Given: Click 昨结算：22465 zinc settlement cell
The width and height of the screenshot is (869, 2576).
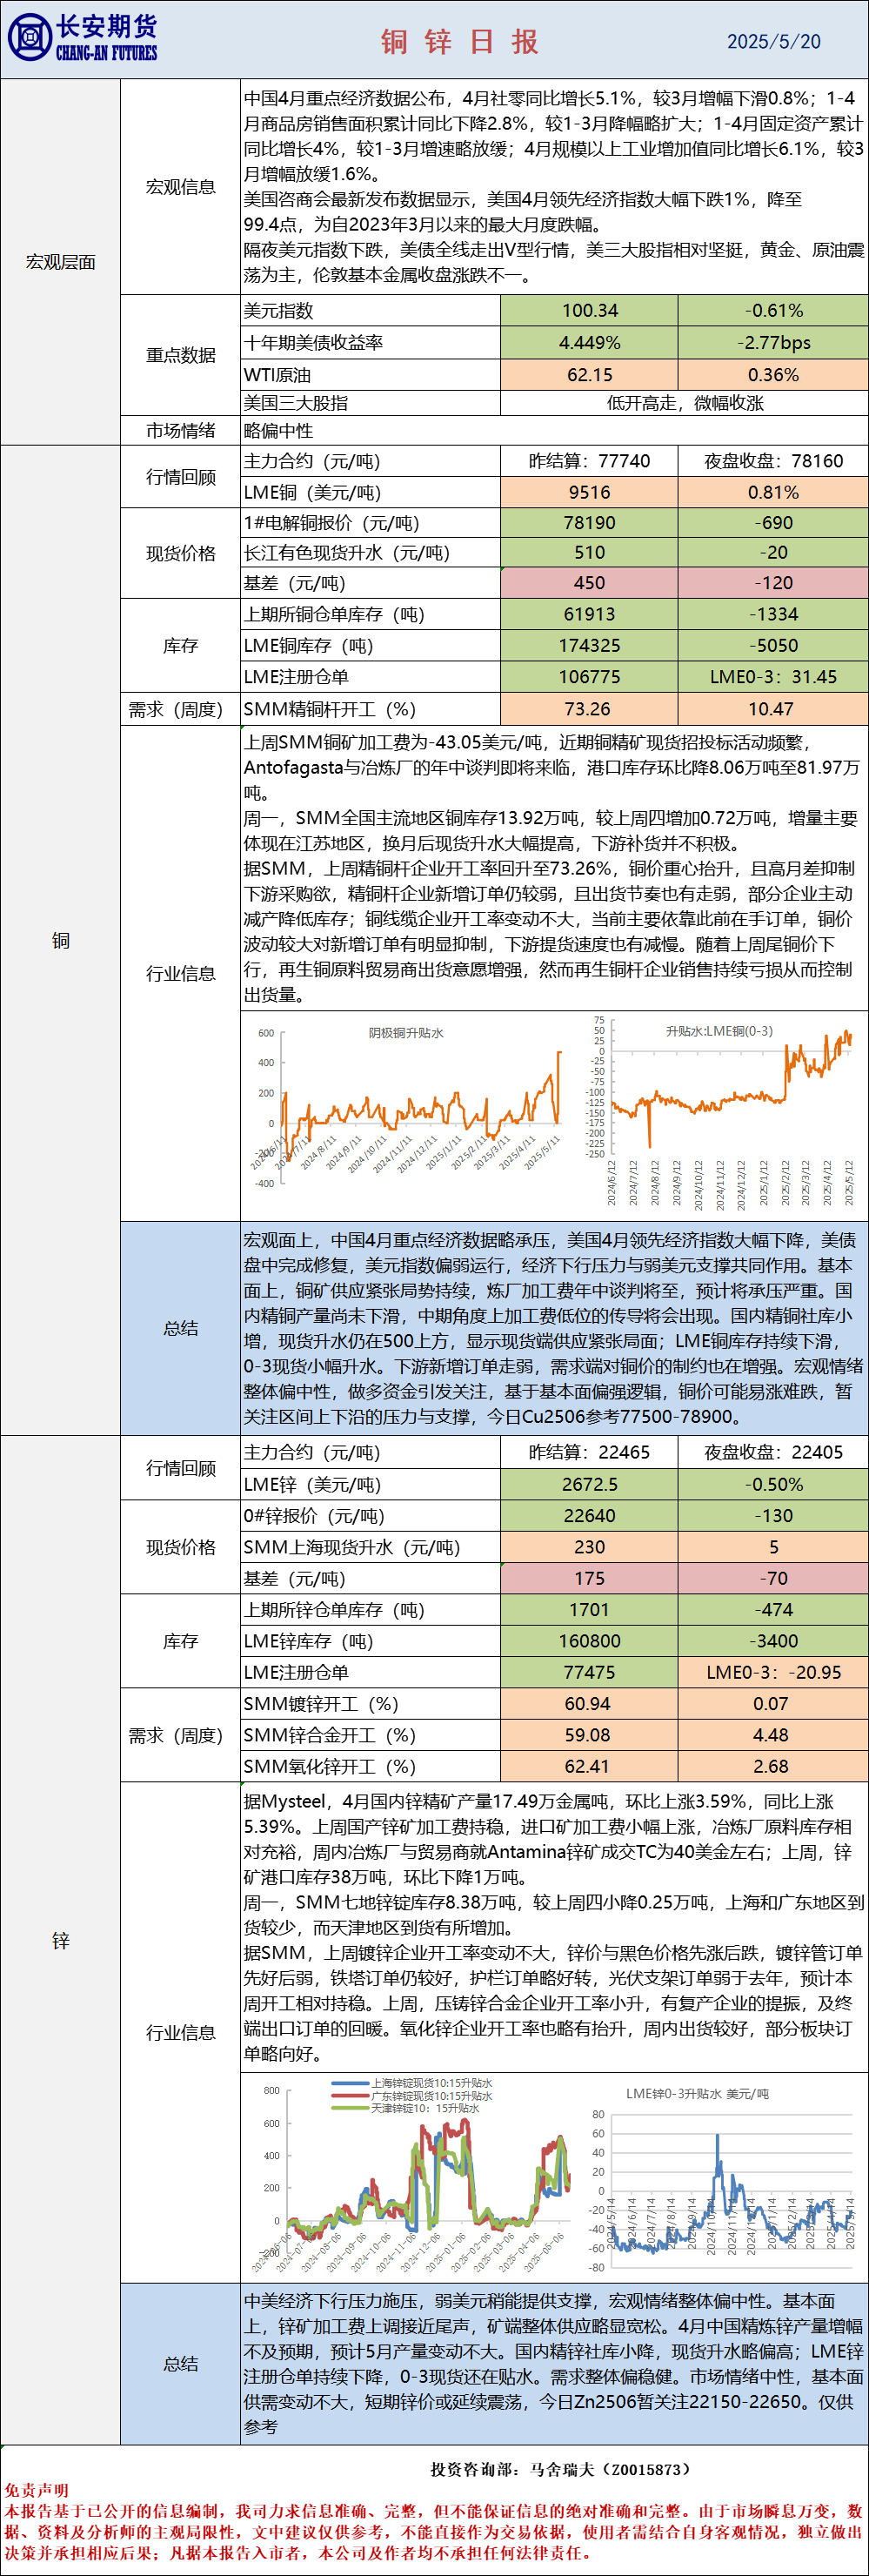Looking at the screenshot, I should (x=589, y=1453).
